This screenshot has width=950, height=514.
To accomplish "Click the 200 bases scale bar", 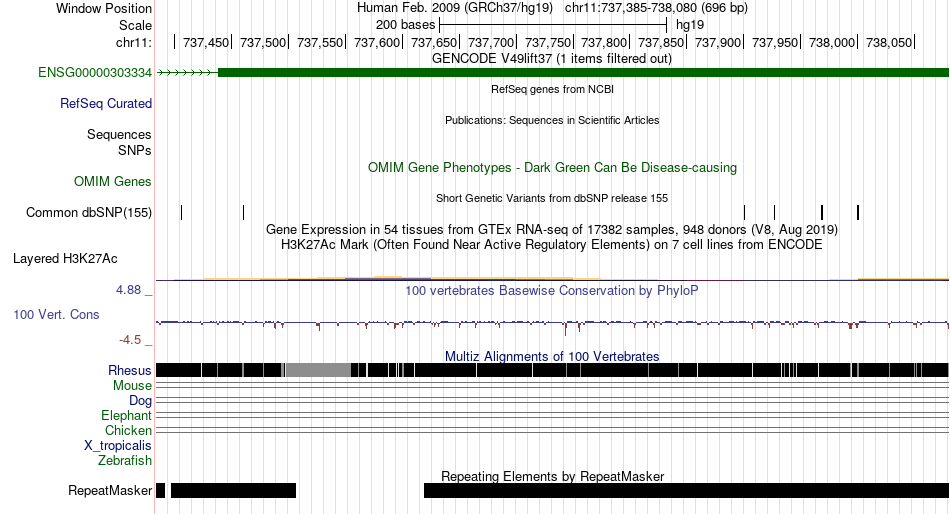I will click(x=553, y=25).
